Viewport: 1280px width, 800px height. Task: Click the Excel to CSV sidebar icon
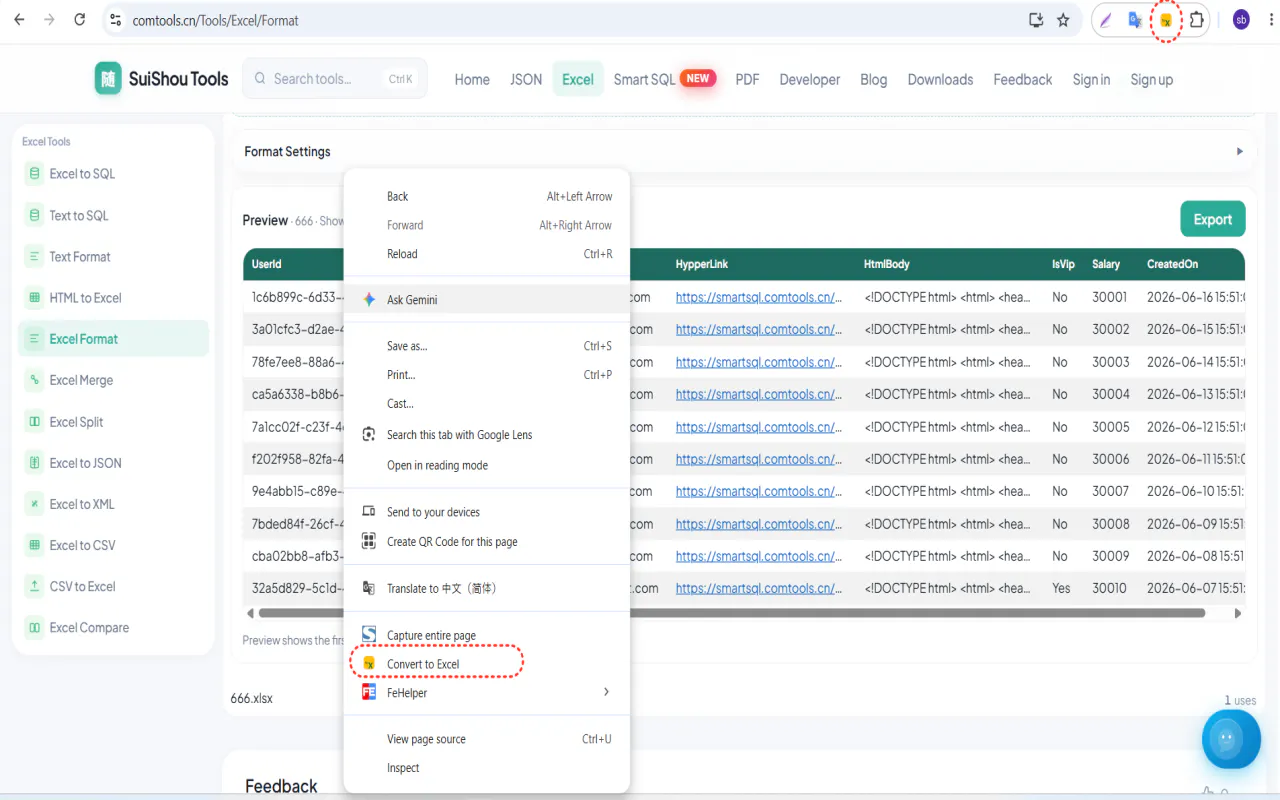(35, 545)
